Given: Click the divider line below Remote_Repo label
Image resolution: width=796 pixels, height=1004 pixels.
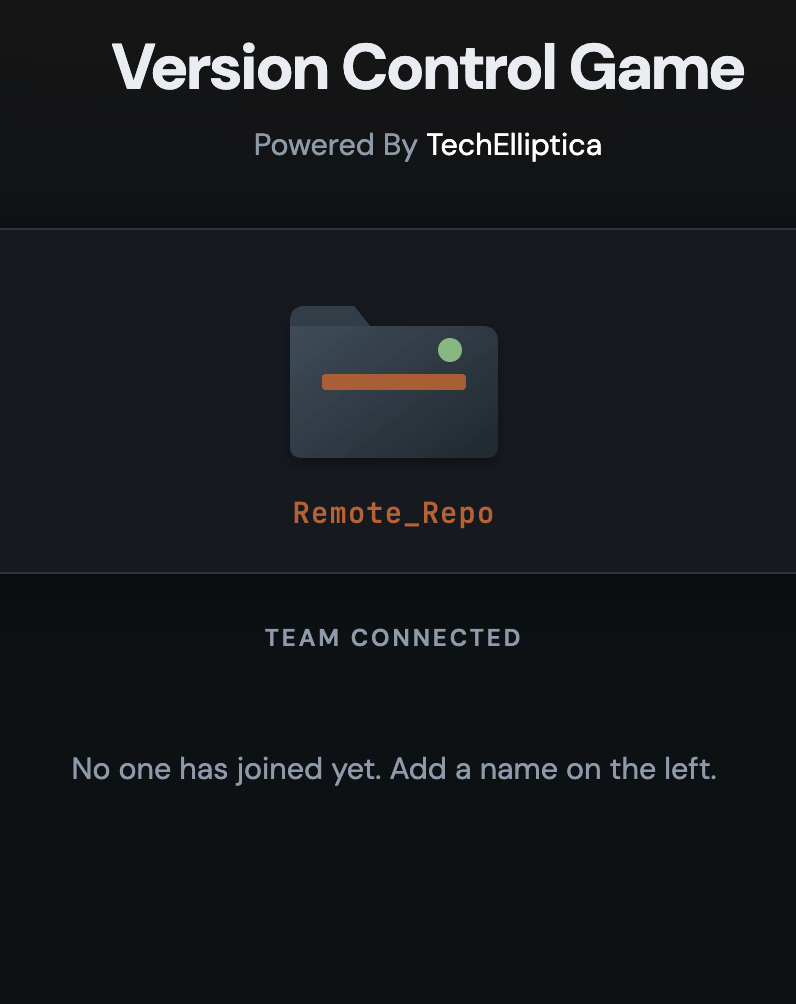Looking at the screenshot, I should 398,573.
